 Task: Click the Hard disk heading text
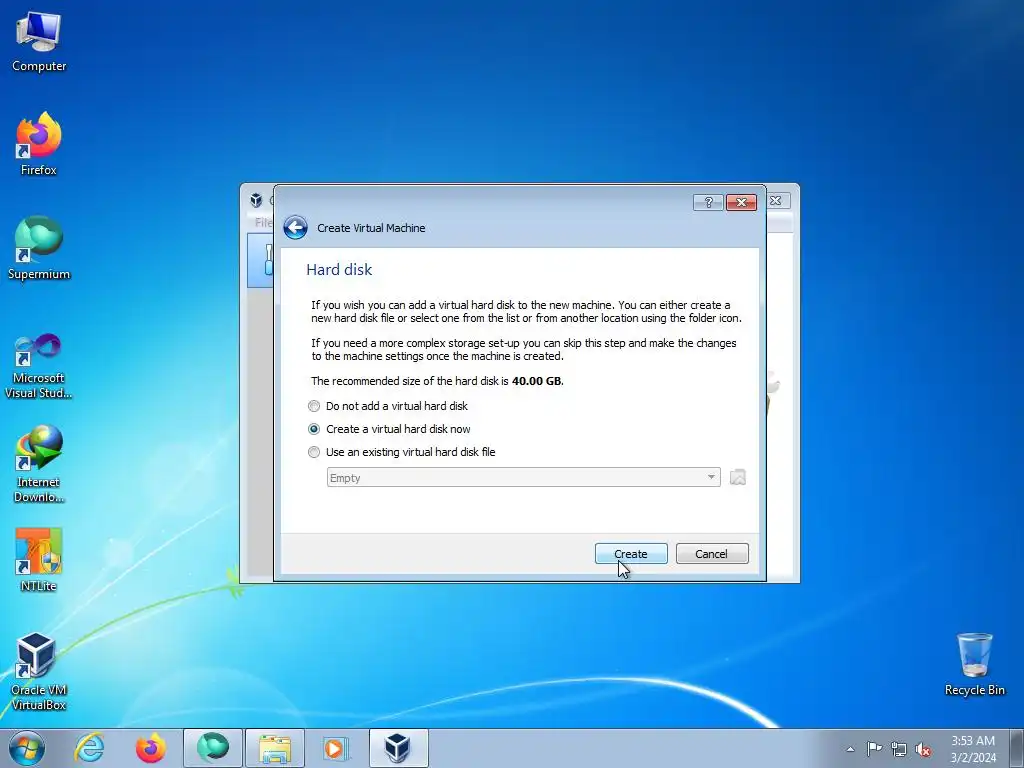pos(339,269)
